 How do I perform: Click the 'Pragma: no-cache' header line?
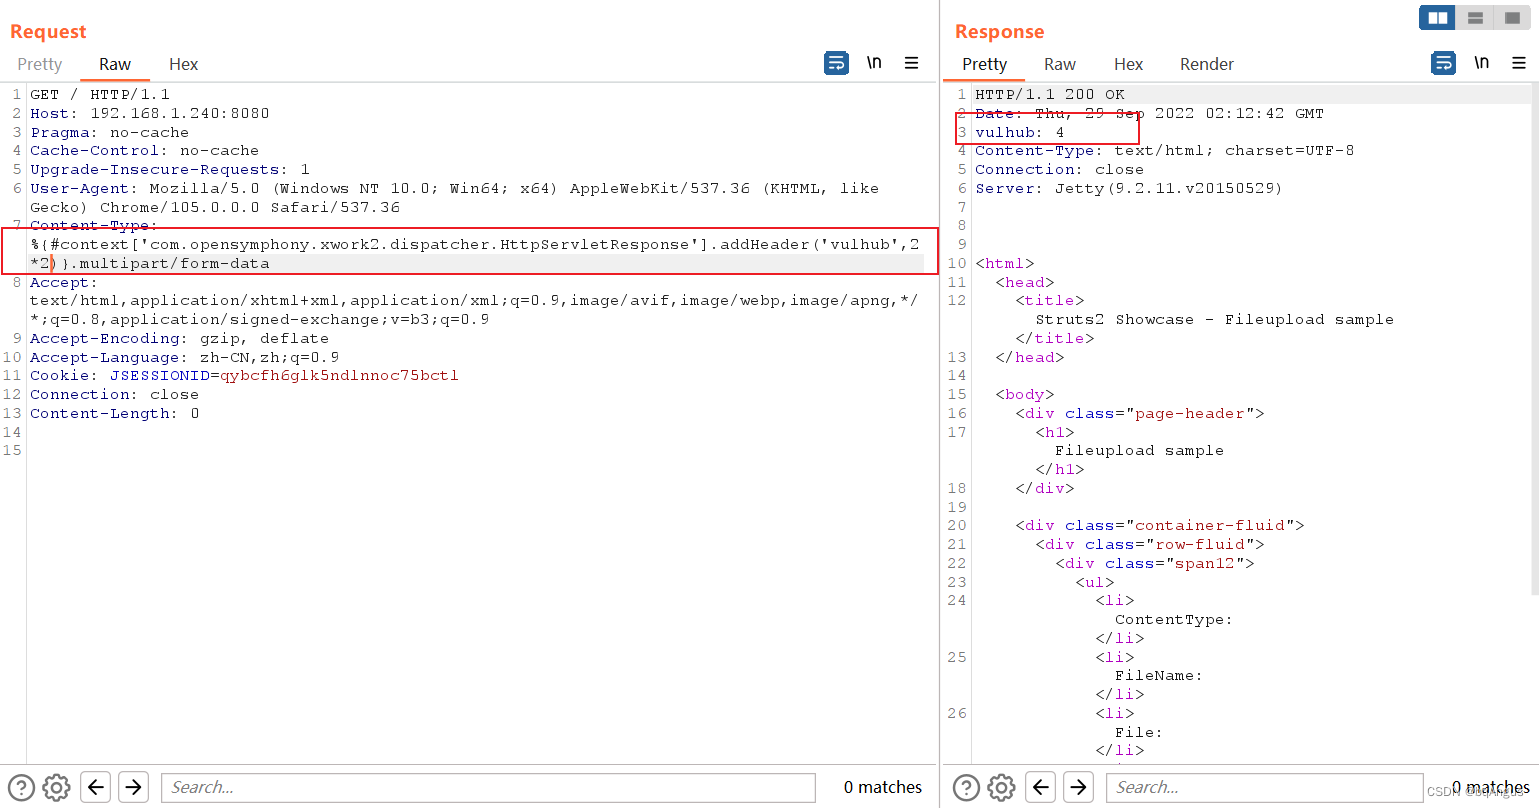click(x=110, y=132)
